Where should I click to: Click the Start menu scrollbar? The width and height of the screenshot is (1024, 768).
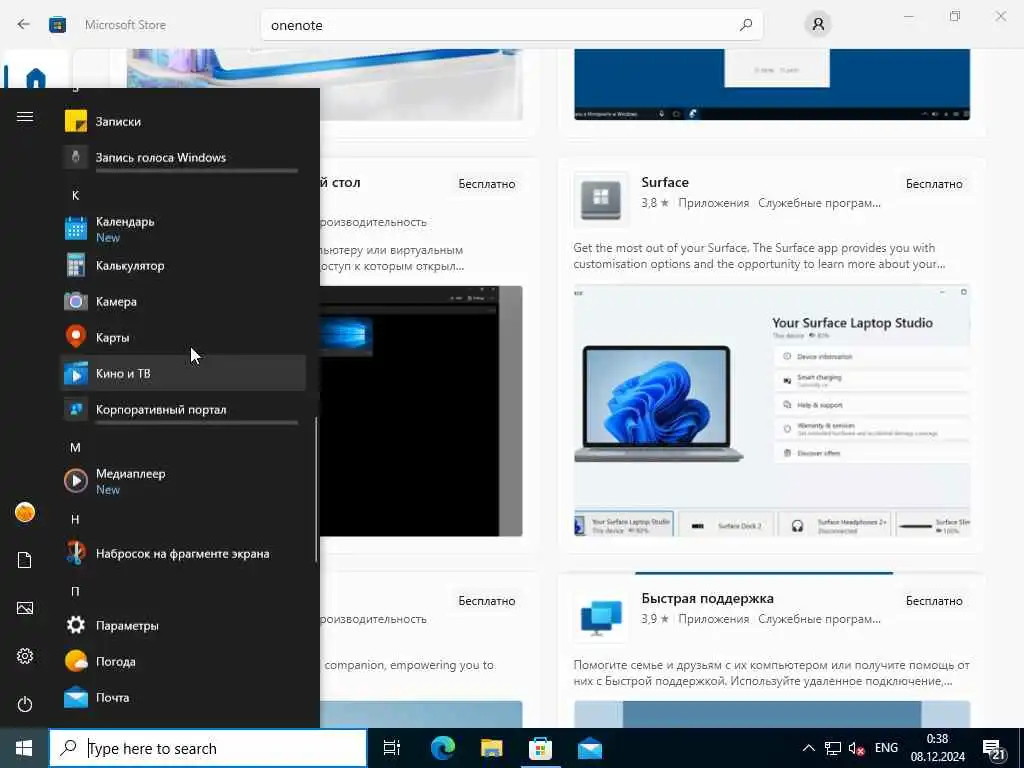pyautogui.click(x=316, y=490)
